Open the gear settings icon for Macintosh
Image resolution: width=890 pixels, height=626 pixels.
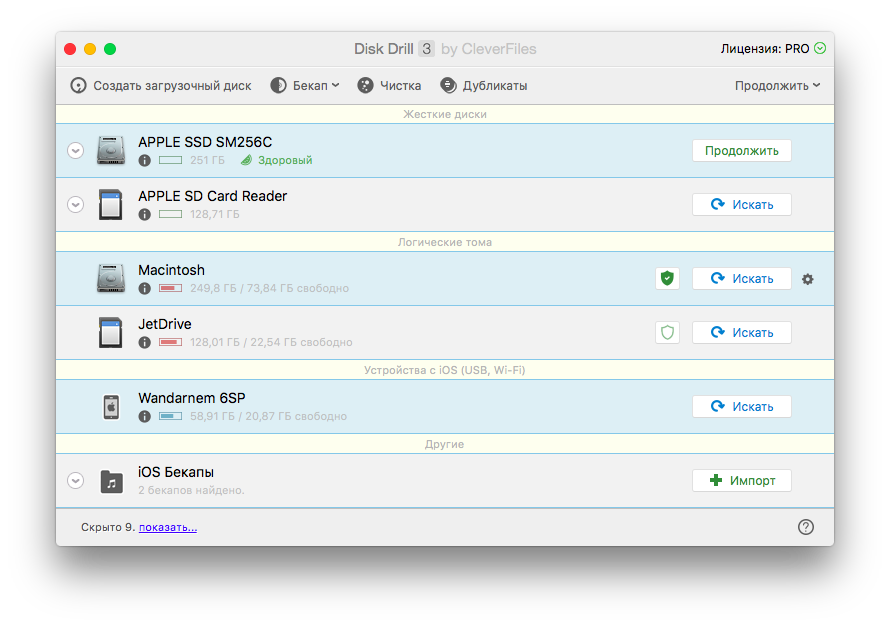tap(808, 279)
